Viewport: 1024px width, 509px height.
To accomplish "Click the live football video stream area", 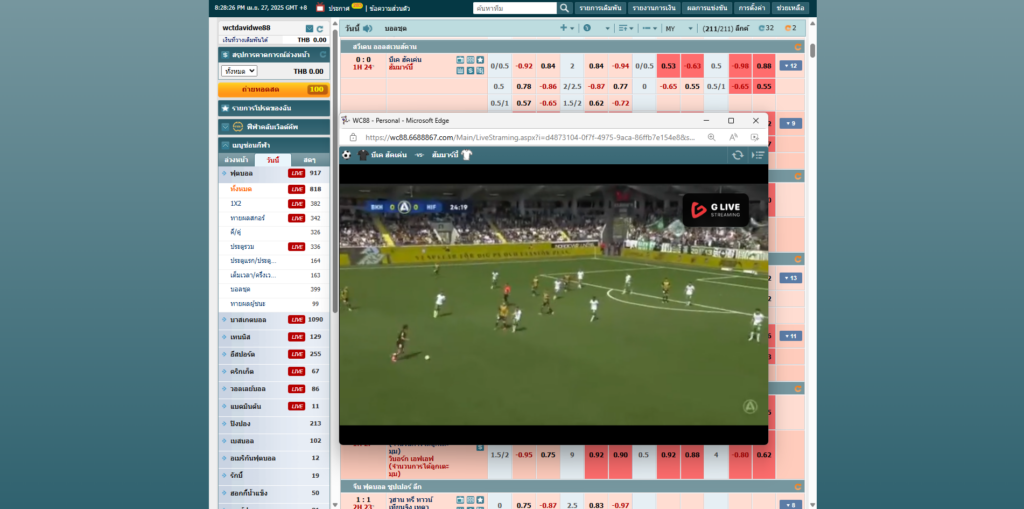I will point(553,304).
